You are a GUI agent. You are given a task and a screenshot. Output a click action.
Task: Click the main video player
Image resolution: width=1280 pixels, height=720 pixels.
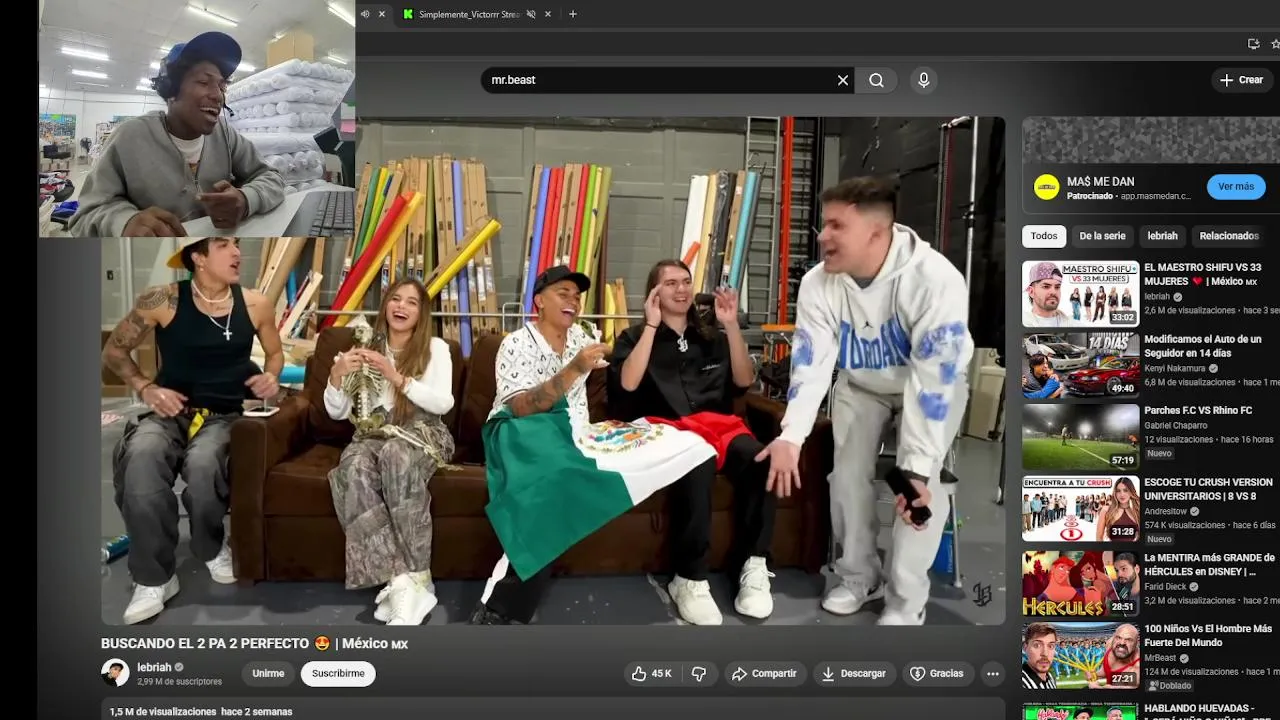553,371
